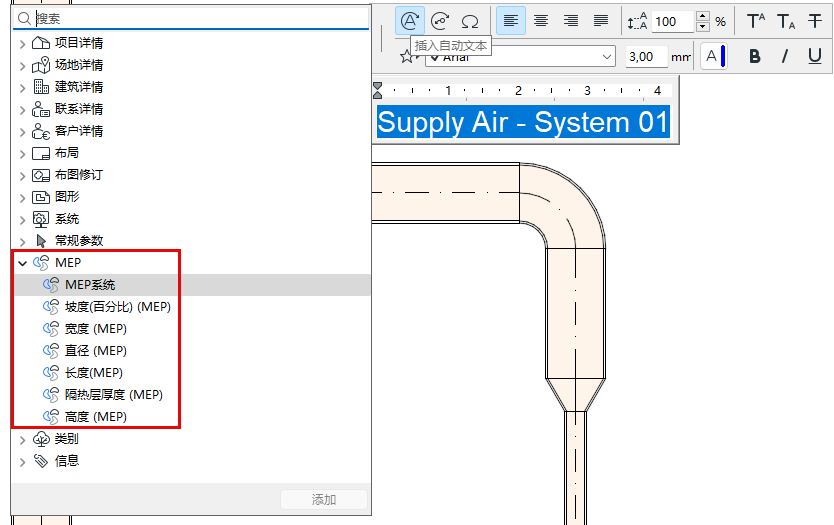
Task: Toggle superscript formatting
Action: tap(755, 21)
